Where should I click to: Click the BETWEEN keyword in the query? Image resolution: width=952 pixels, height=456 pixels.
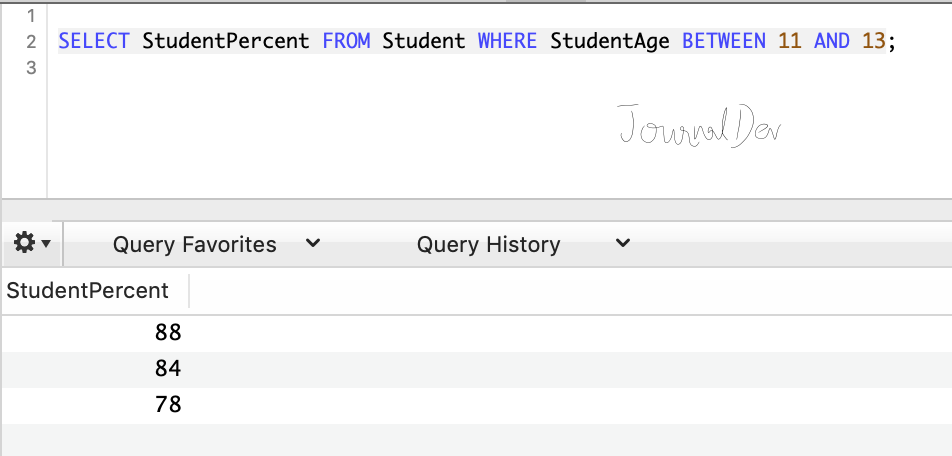coord(724,42)
